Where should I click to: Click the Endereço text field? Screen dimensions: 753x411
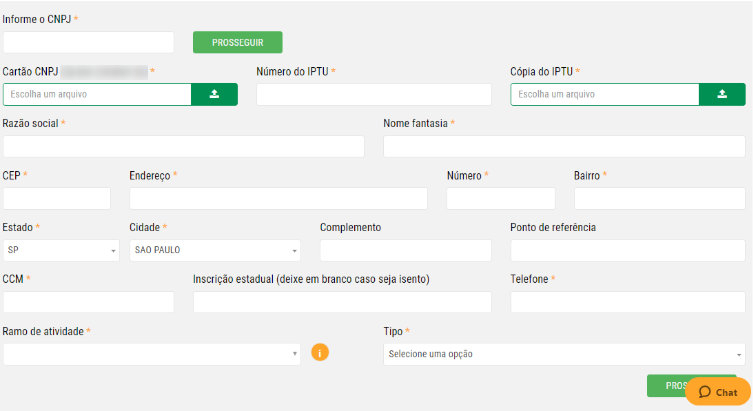click(x=278, y=198)
